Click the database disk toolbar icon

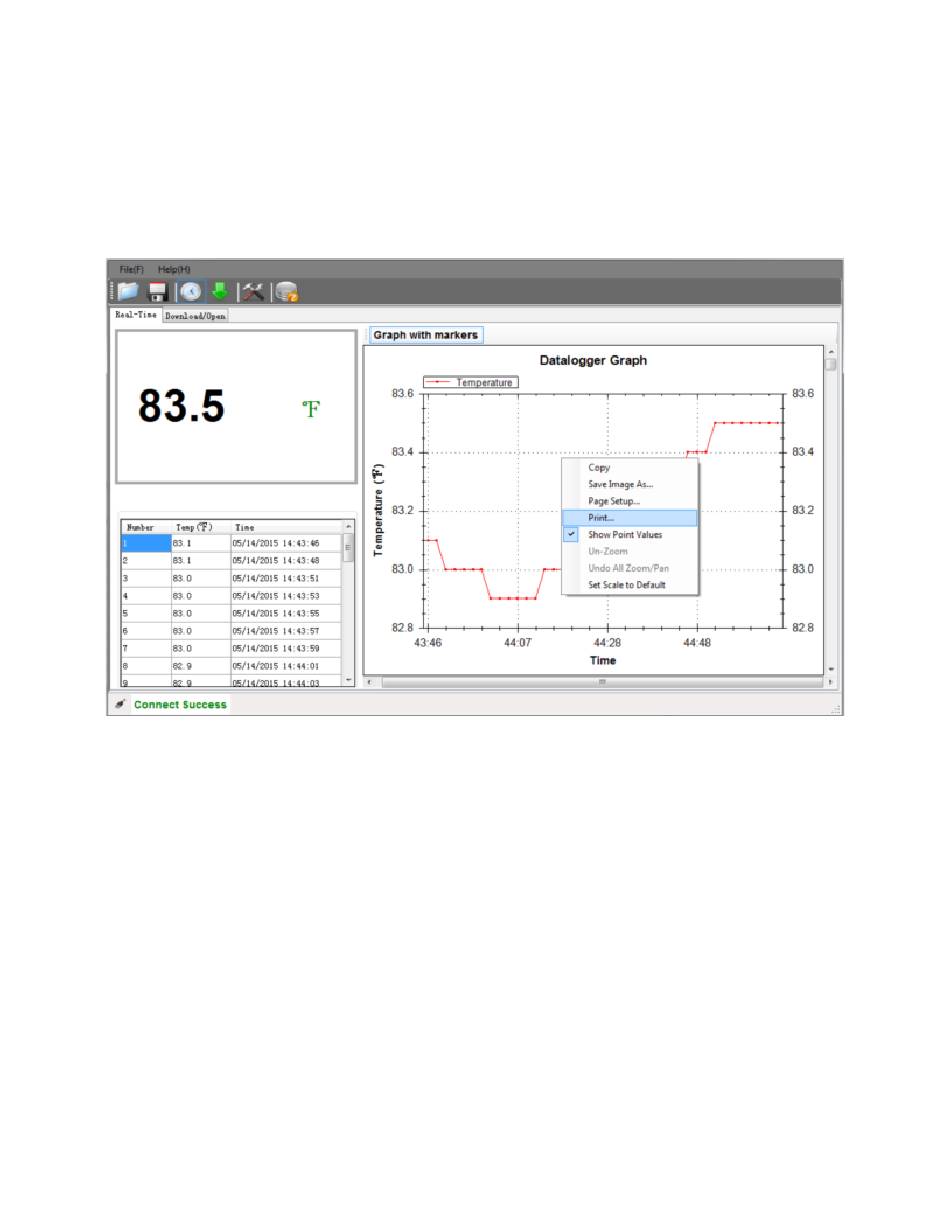coord(287,291)
